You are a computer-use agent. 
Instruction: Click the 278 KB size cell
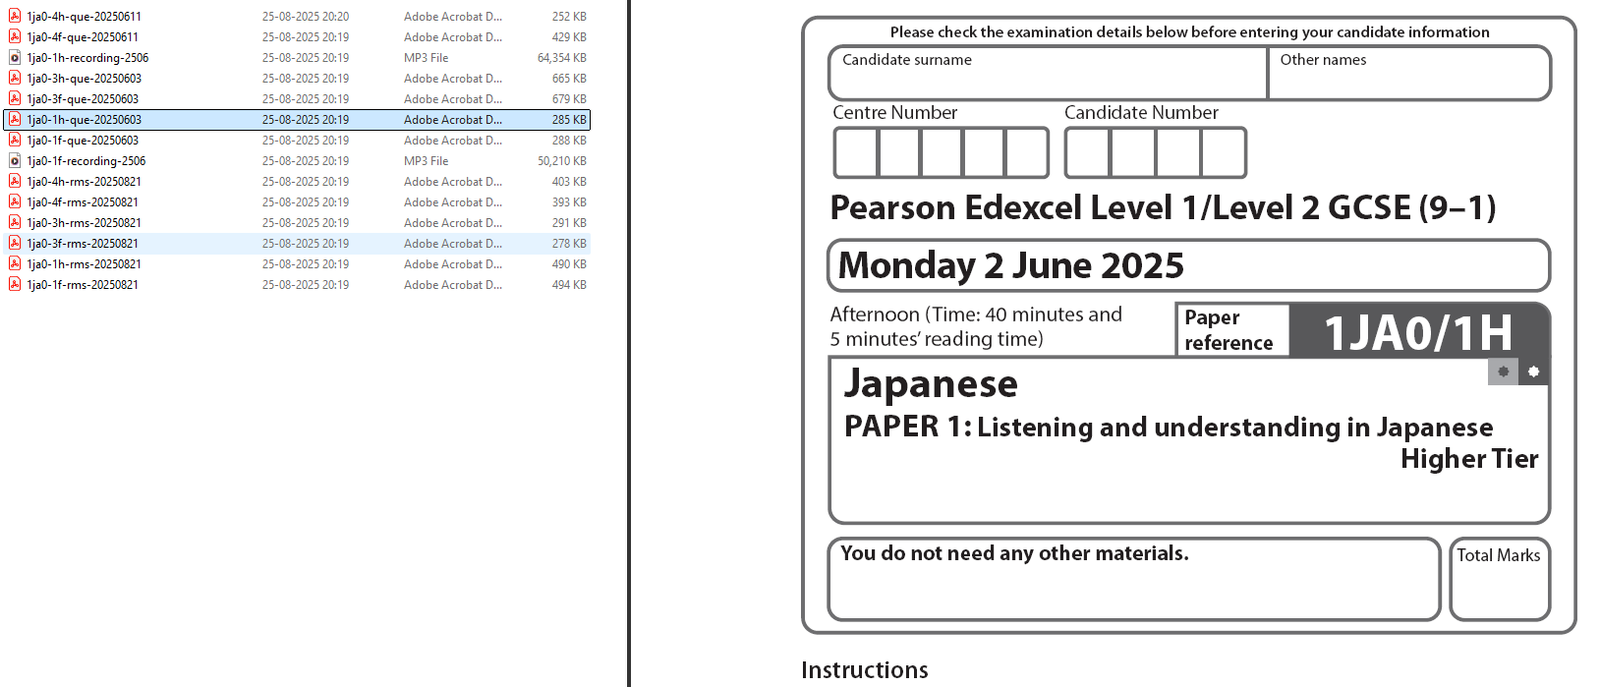(569, 243)
